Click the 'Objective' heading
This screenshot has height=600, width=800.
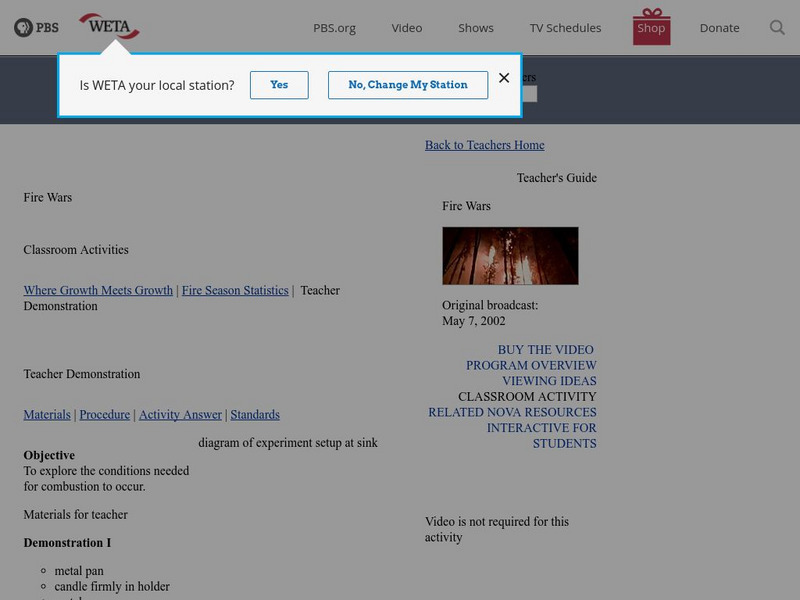pyautogui.click(x=49, y=455)
